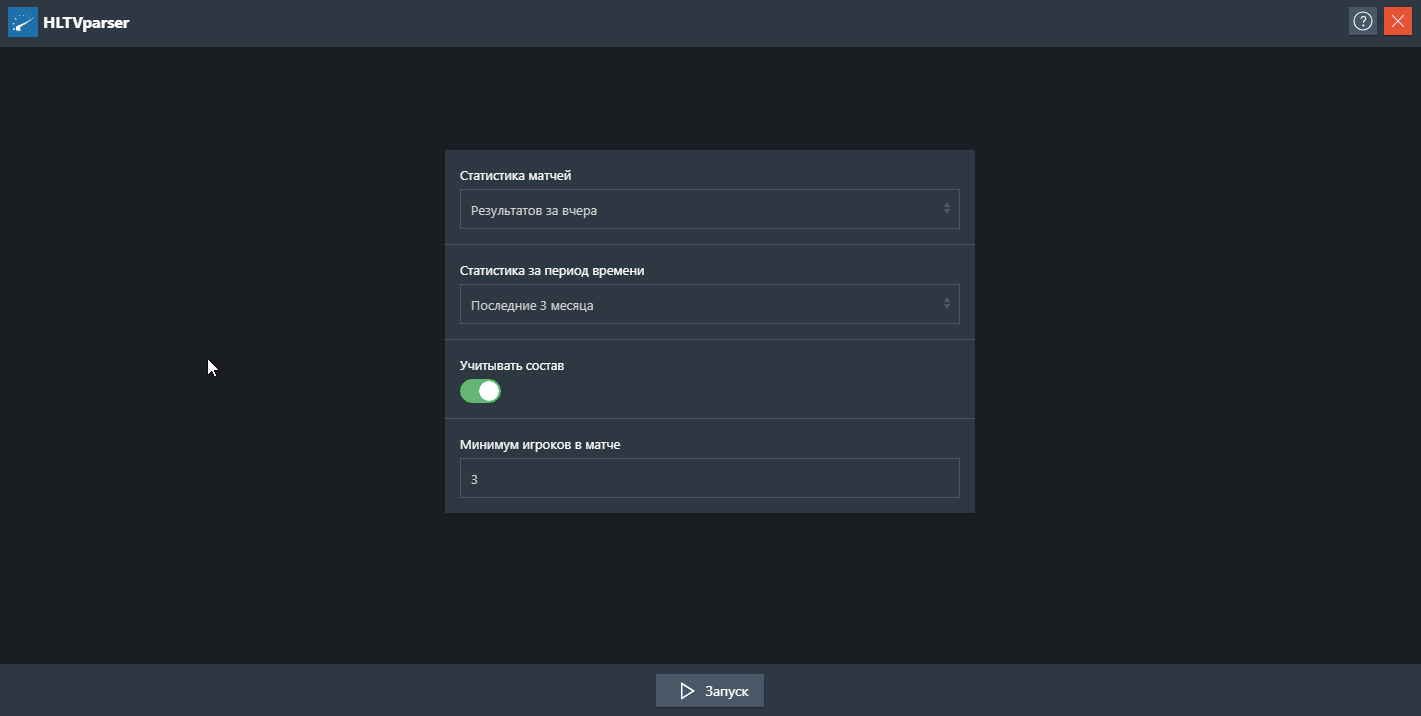Open the Статистика за период времени dropdown

coord(710,304)
